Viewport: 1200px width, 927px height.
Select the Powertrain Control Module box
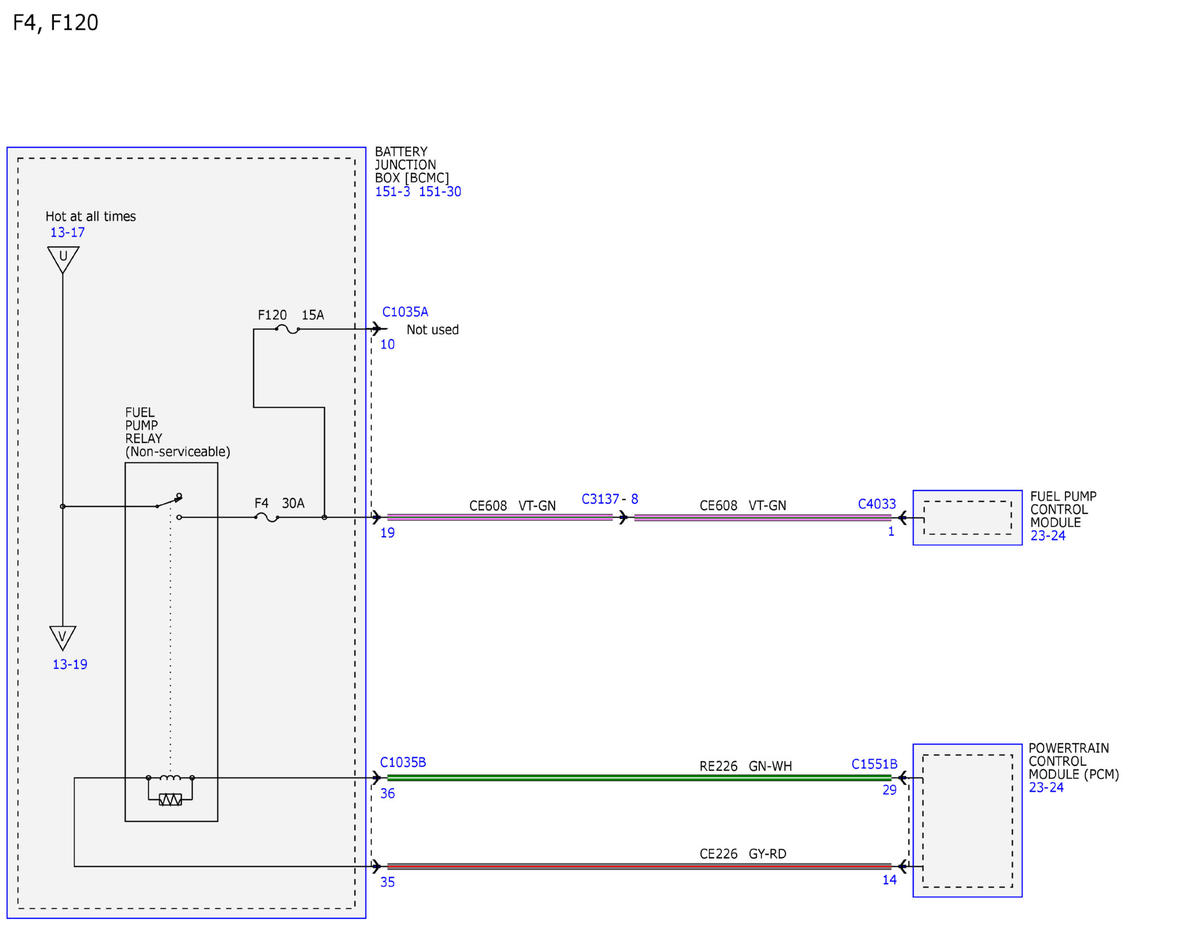pyautogui.click(x=967, y=820)
